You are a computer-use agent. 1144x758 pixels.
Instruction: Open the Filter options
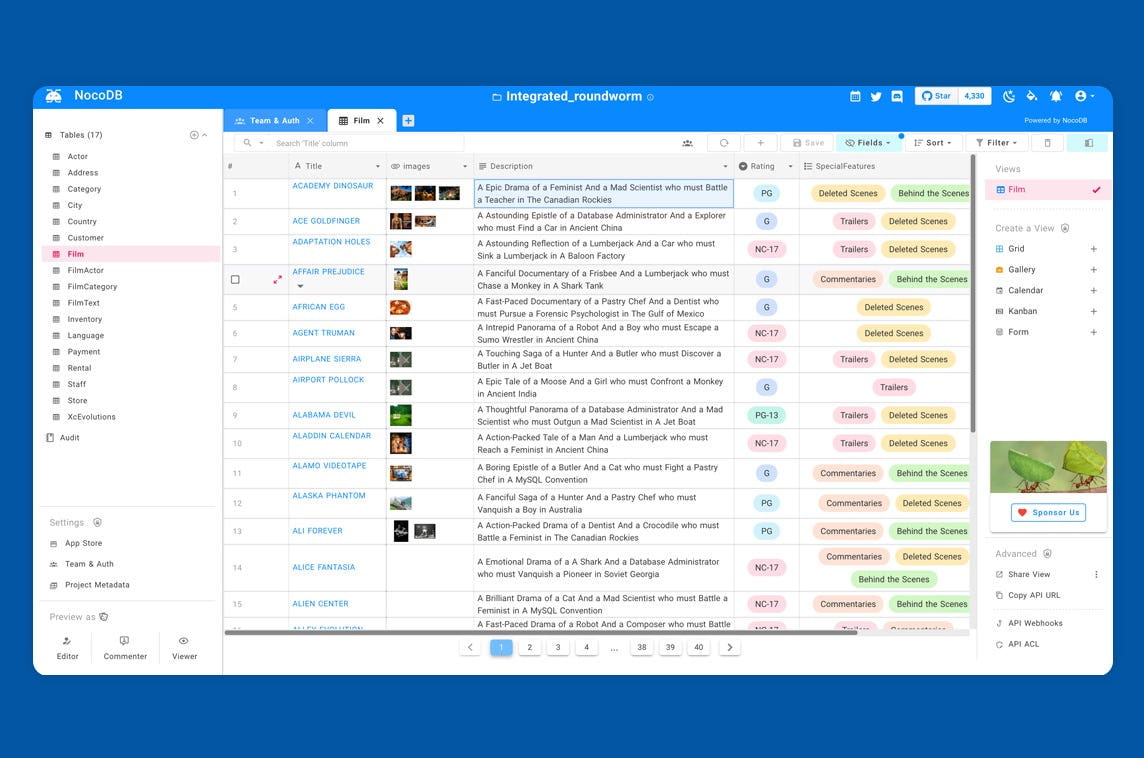(x=995, y=142)
